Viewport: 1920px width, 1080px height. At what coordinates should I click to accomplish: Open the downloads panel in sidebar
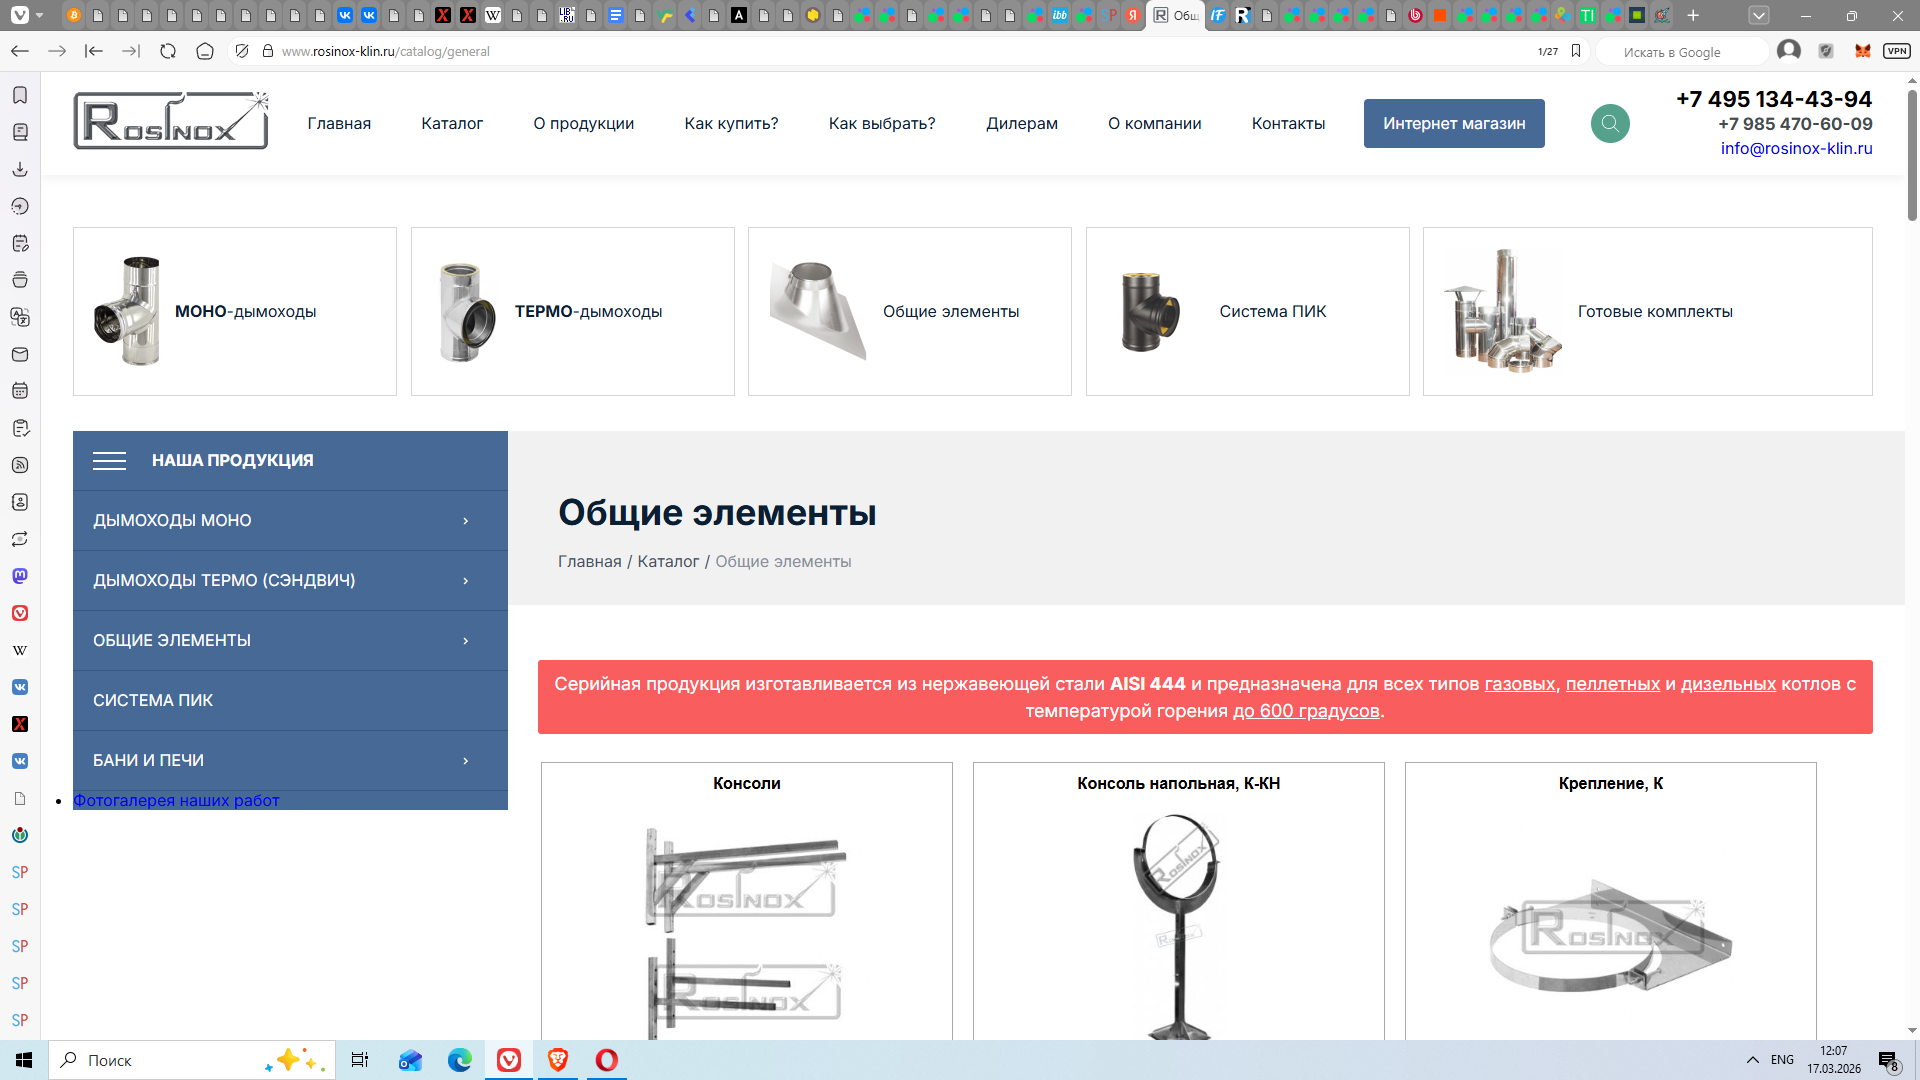(x=20, y=169)
